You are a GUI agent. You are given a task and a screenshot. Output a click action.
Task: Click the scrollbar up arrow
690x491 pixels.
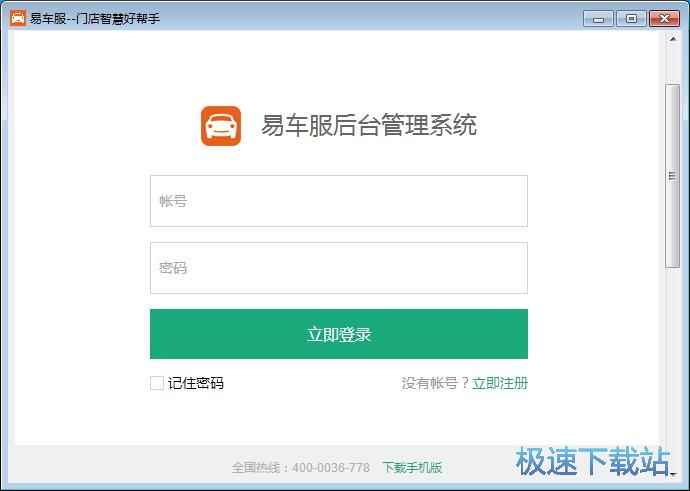tap(673, 39)
